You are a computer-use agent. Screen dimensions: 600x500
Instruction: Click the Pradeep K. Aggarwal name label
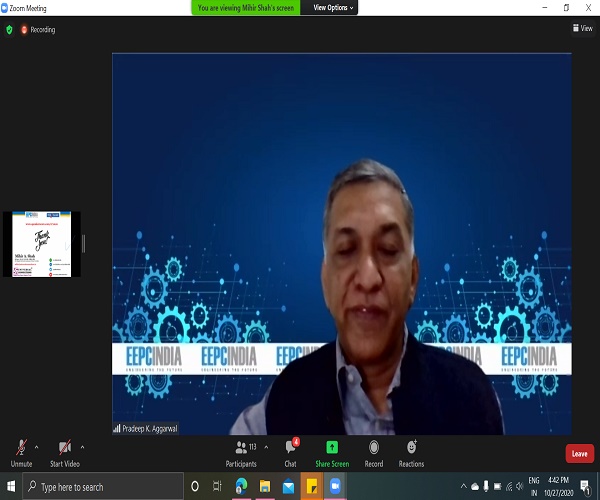pos(145,428)
